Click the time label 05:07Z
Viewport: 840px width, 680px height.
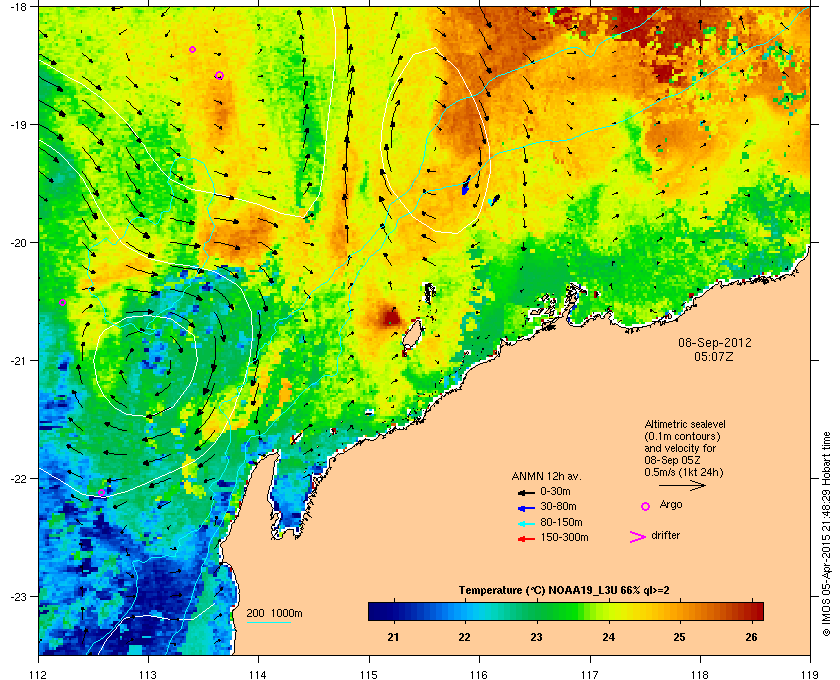pos(714,356)
